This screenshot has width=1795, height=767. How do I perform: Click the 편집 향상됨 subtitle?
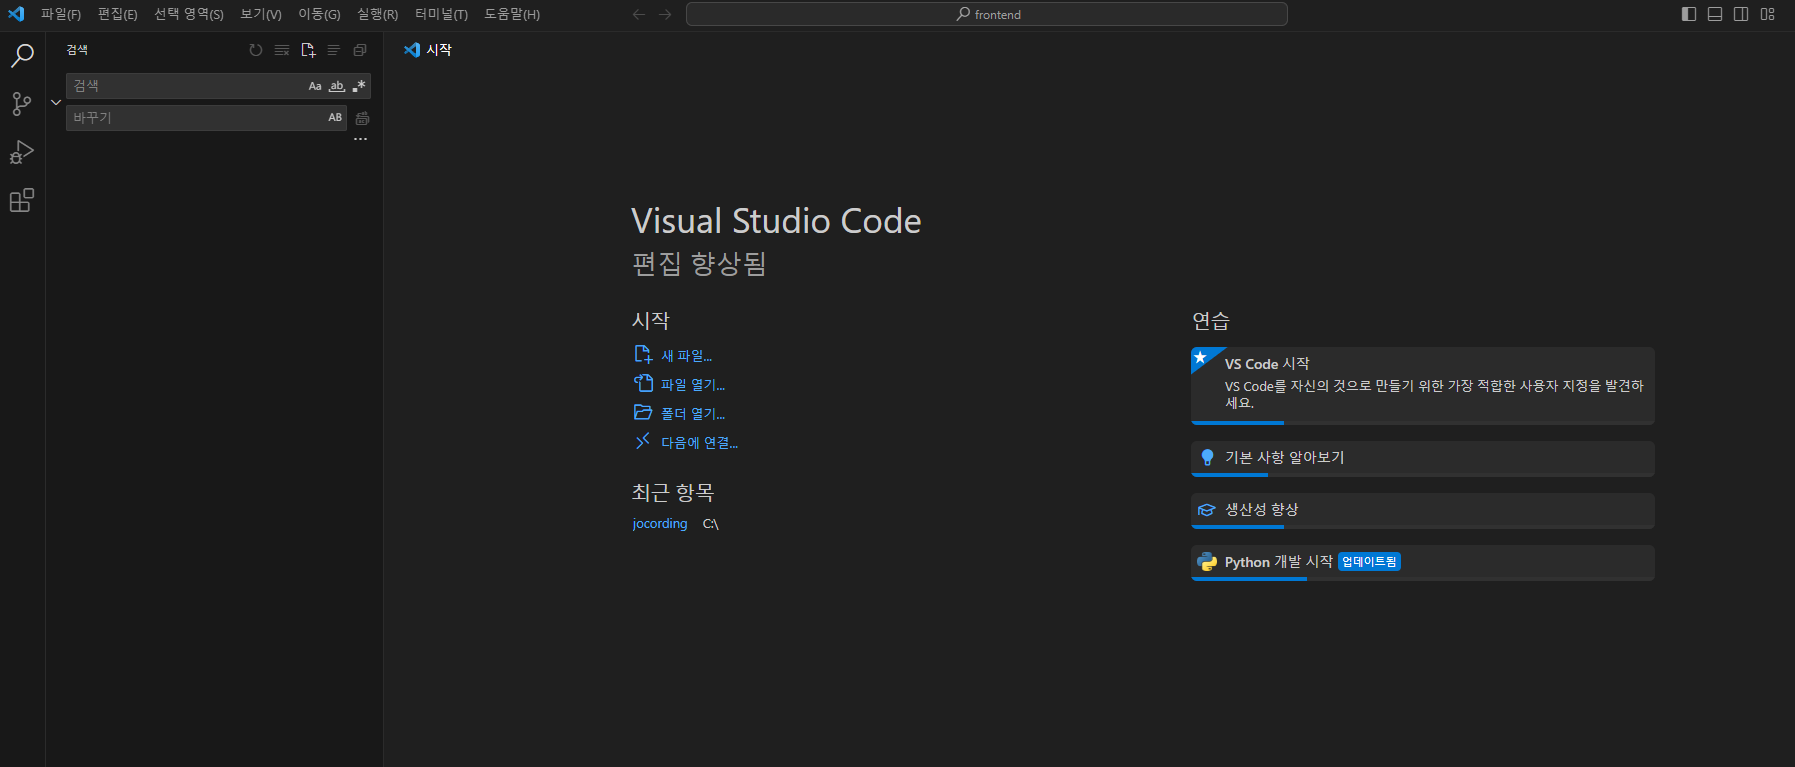[699, 264]
